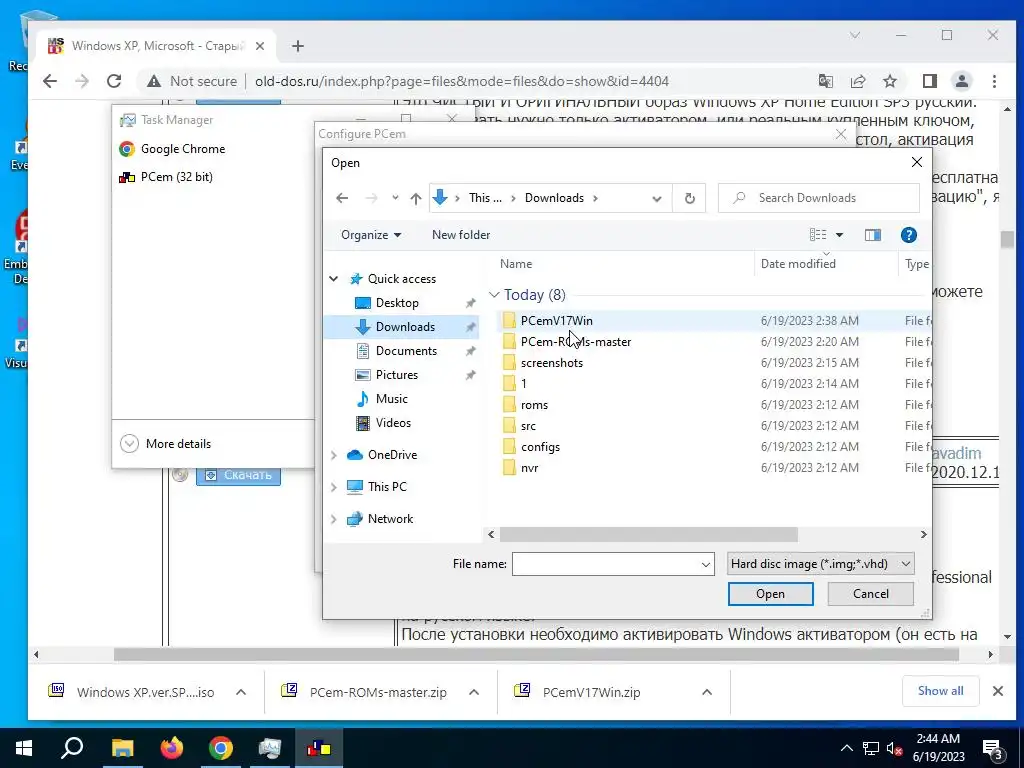Sort files by Date modified column
This screenshot has height=768, width=1024.
click(798, 264)
